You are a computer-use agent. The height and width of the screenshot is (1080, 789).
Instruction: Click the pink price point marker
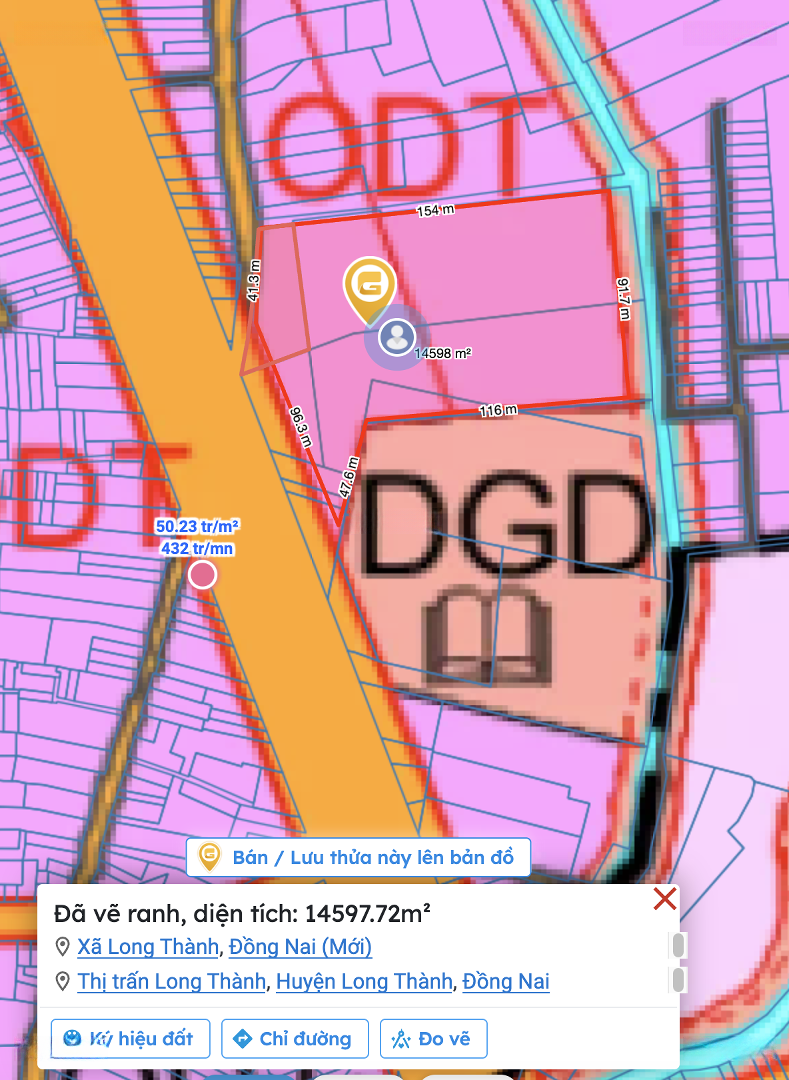[203, 574]
